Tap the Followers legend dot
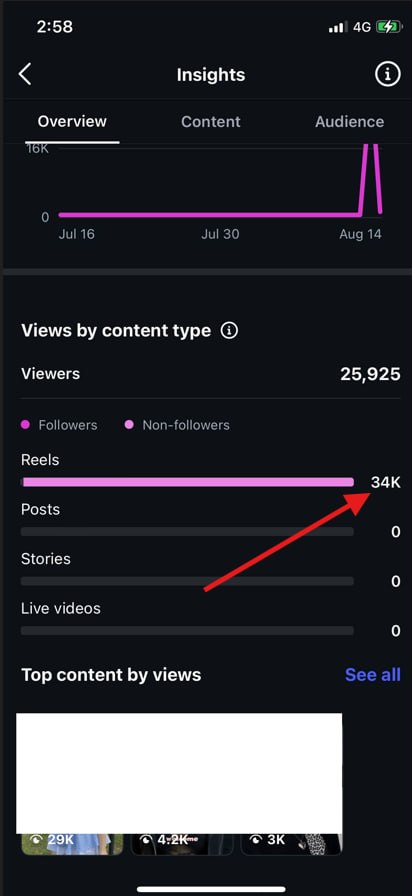 pos(25,425)
